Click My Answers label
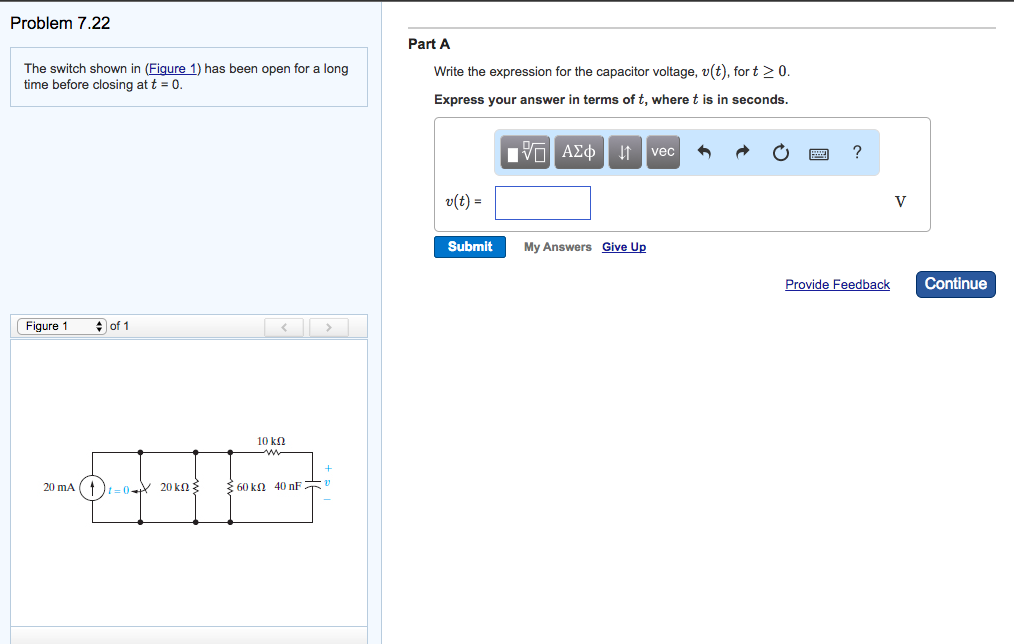 (x=557, y=246)
